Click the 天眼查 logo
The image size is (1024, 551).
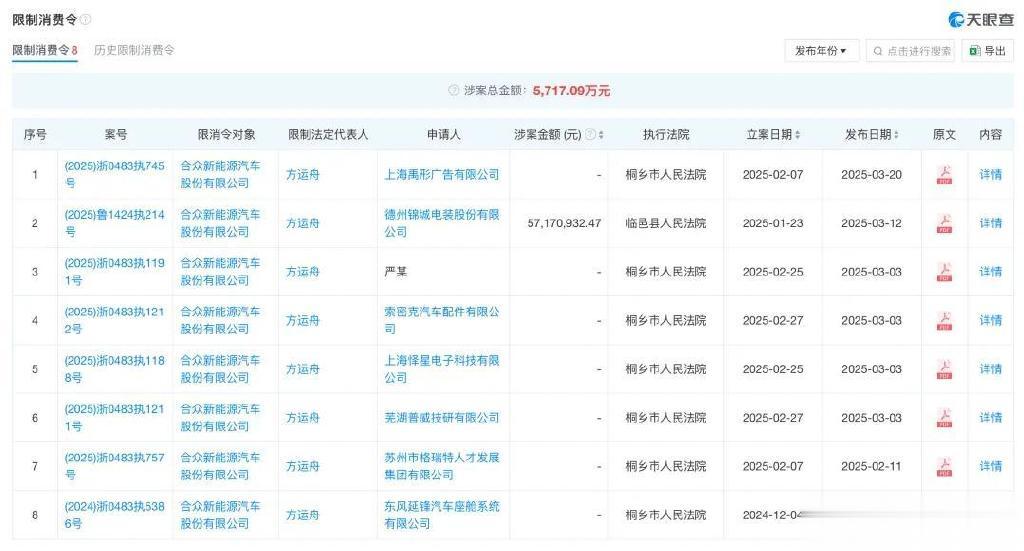pyautogui.click(x=980, y=20)
